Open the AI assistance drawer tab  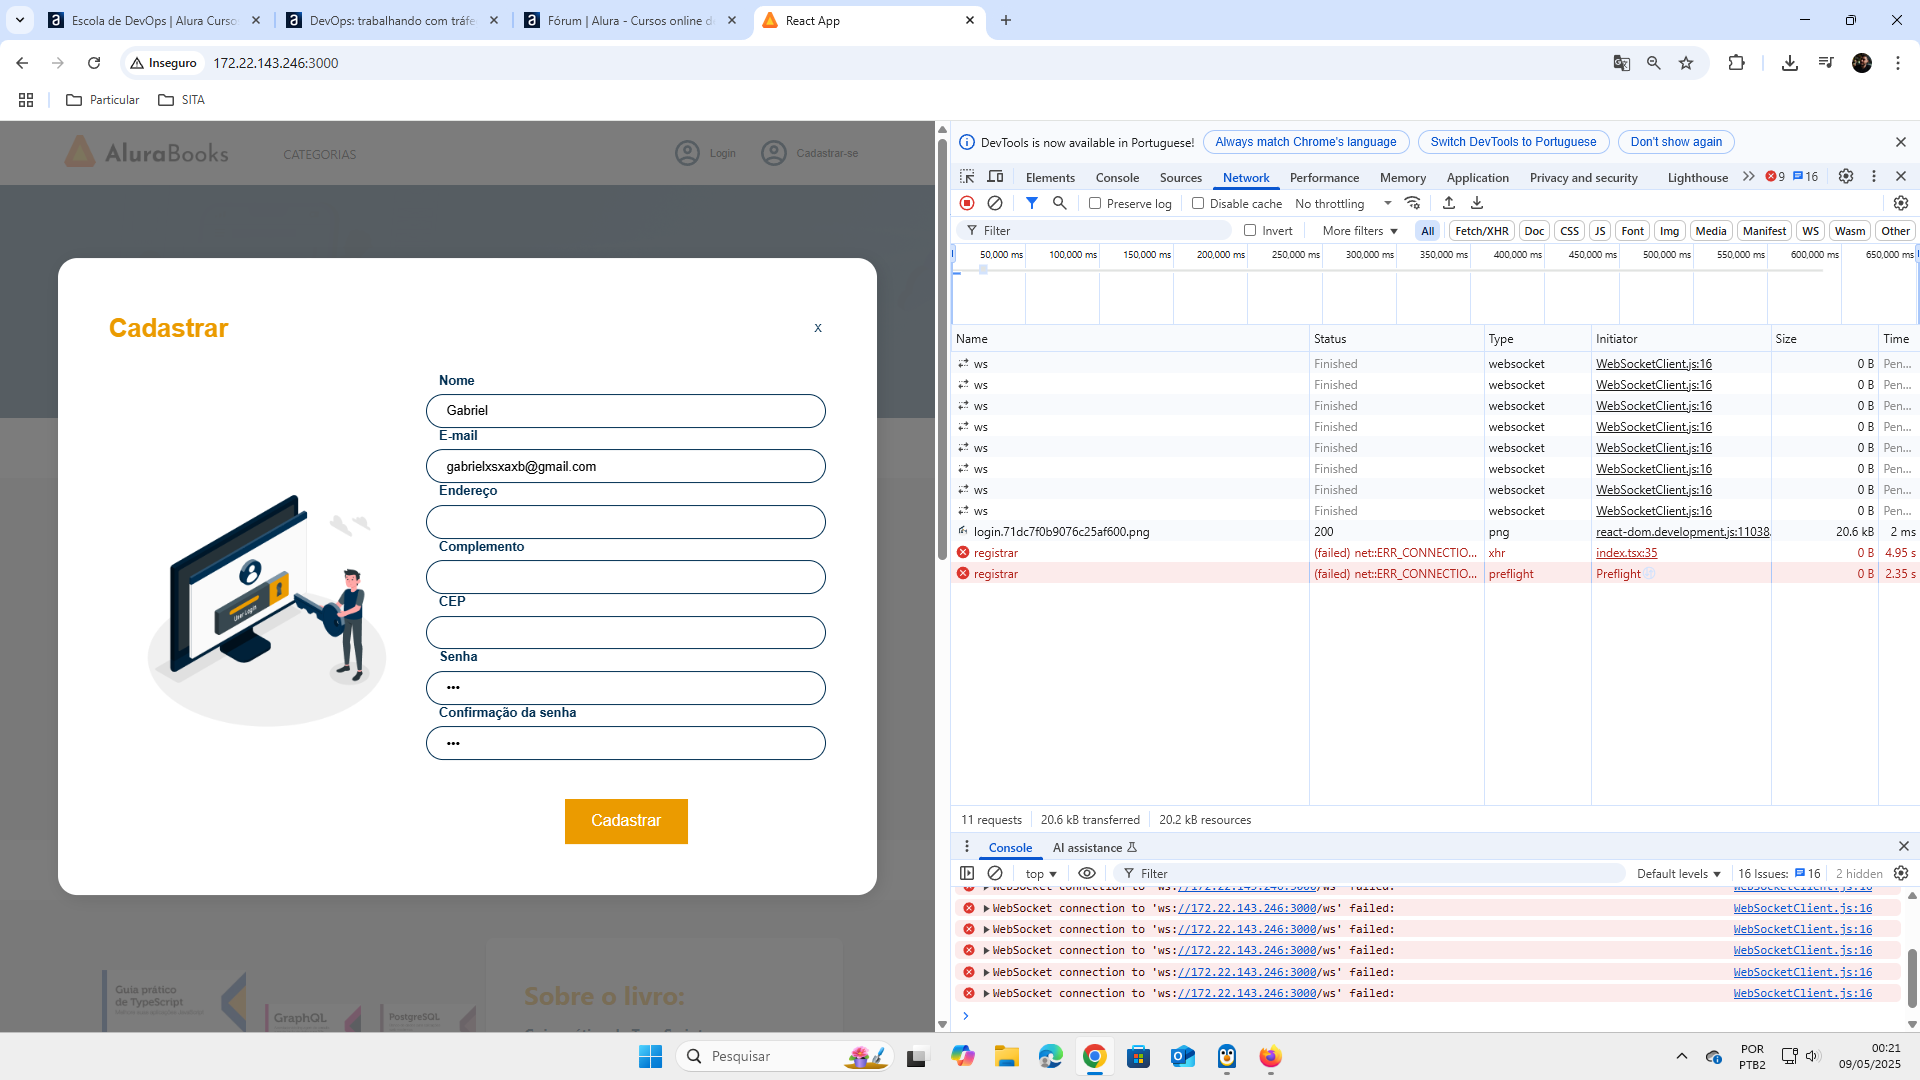point(1094,847)
